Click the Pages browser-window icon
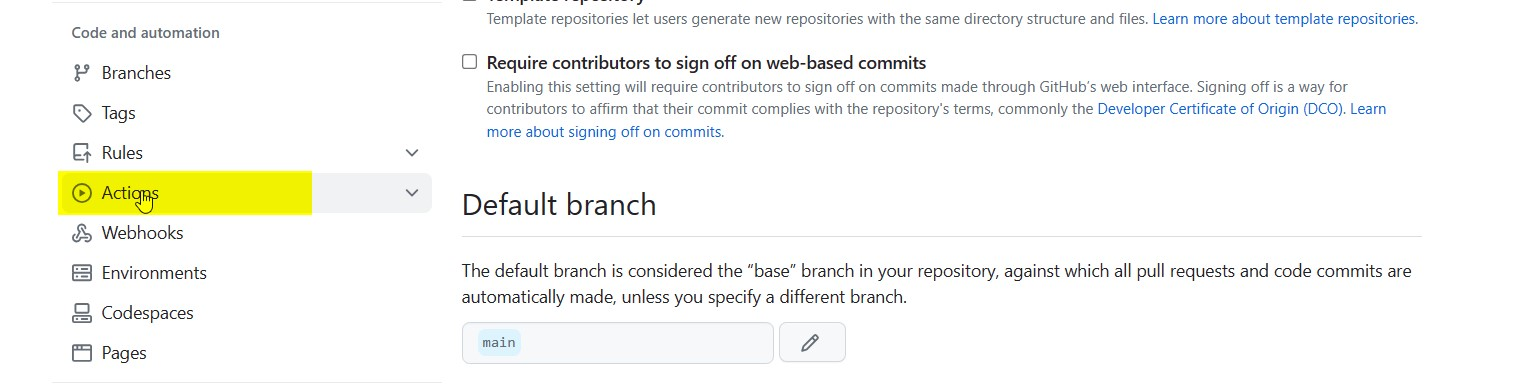 82,353
